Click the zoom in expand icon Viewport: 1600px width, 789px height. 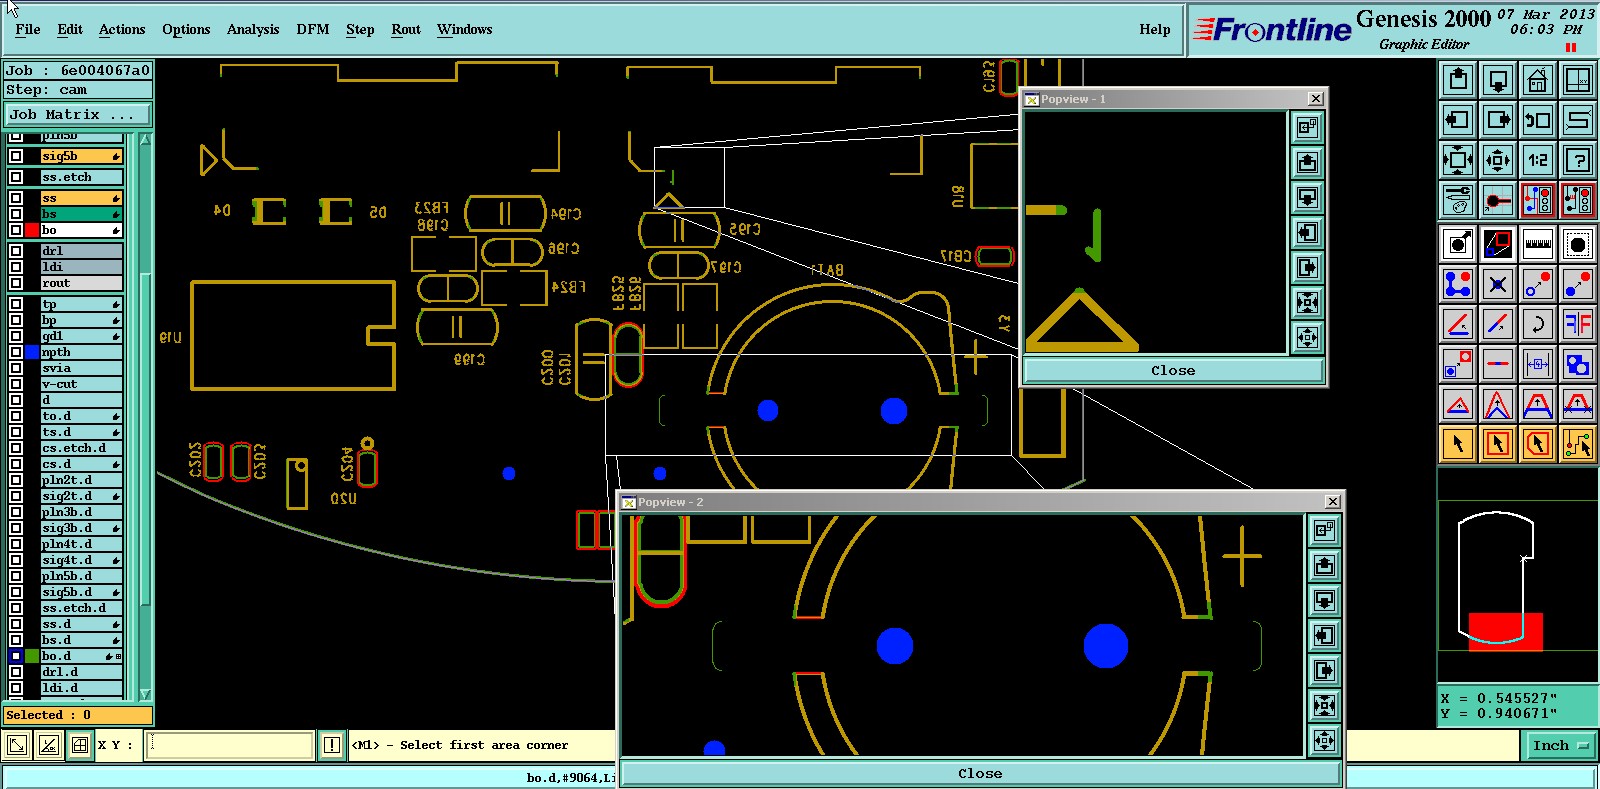point(1458,160)
